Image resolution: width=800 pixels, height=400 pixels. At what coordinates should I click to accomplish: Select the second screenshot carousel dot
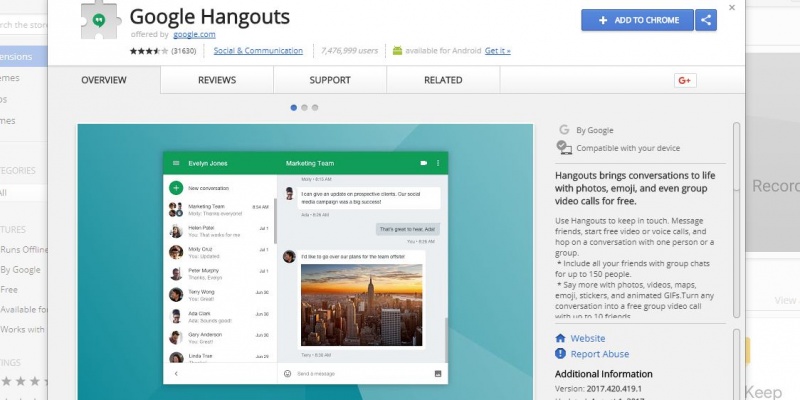[304, 108]
